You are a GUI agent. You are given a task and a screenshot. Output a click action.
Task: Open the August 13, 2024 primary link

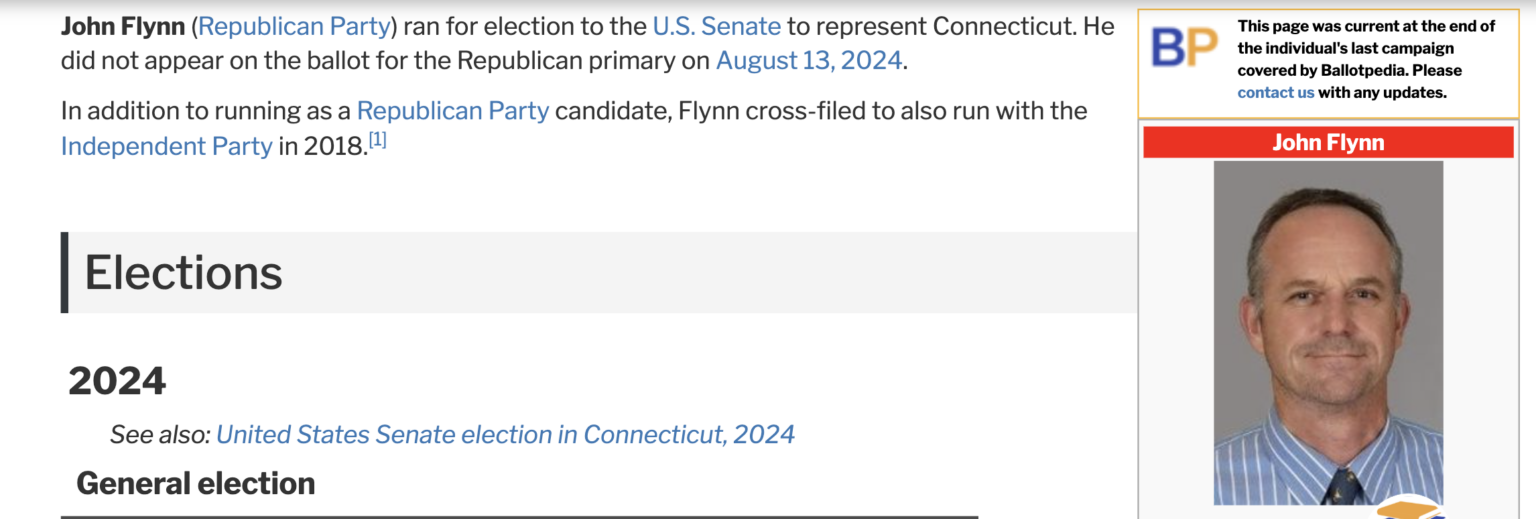[809, 61]
